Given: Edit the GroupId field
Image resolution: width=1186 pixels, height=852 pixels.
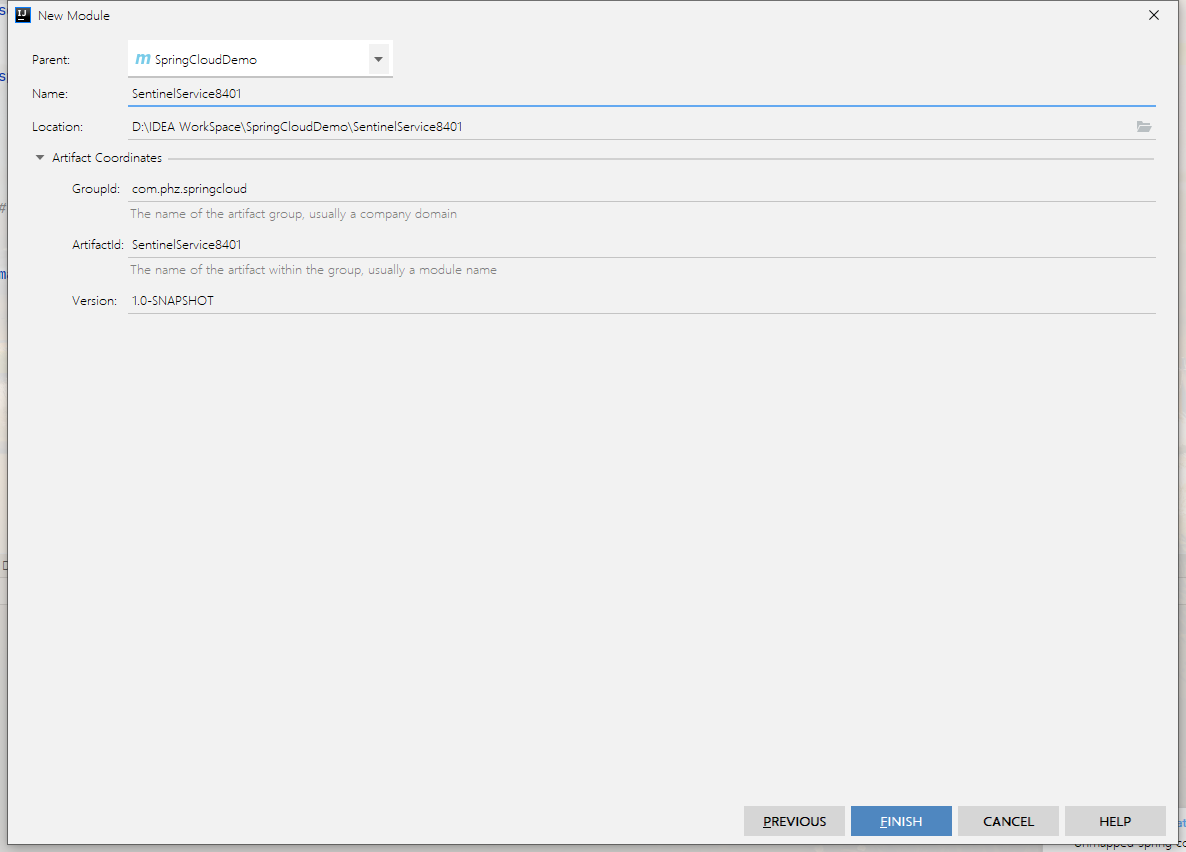Looking at the screenshot, I should [x=641, y=188].
